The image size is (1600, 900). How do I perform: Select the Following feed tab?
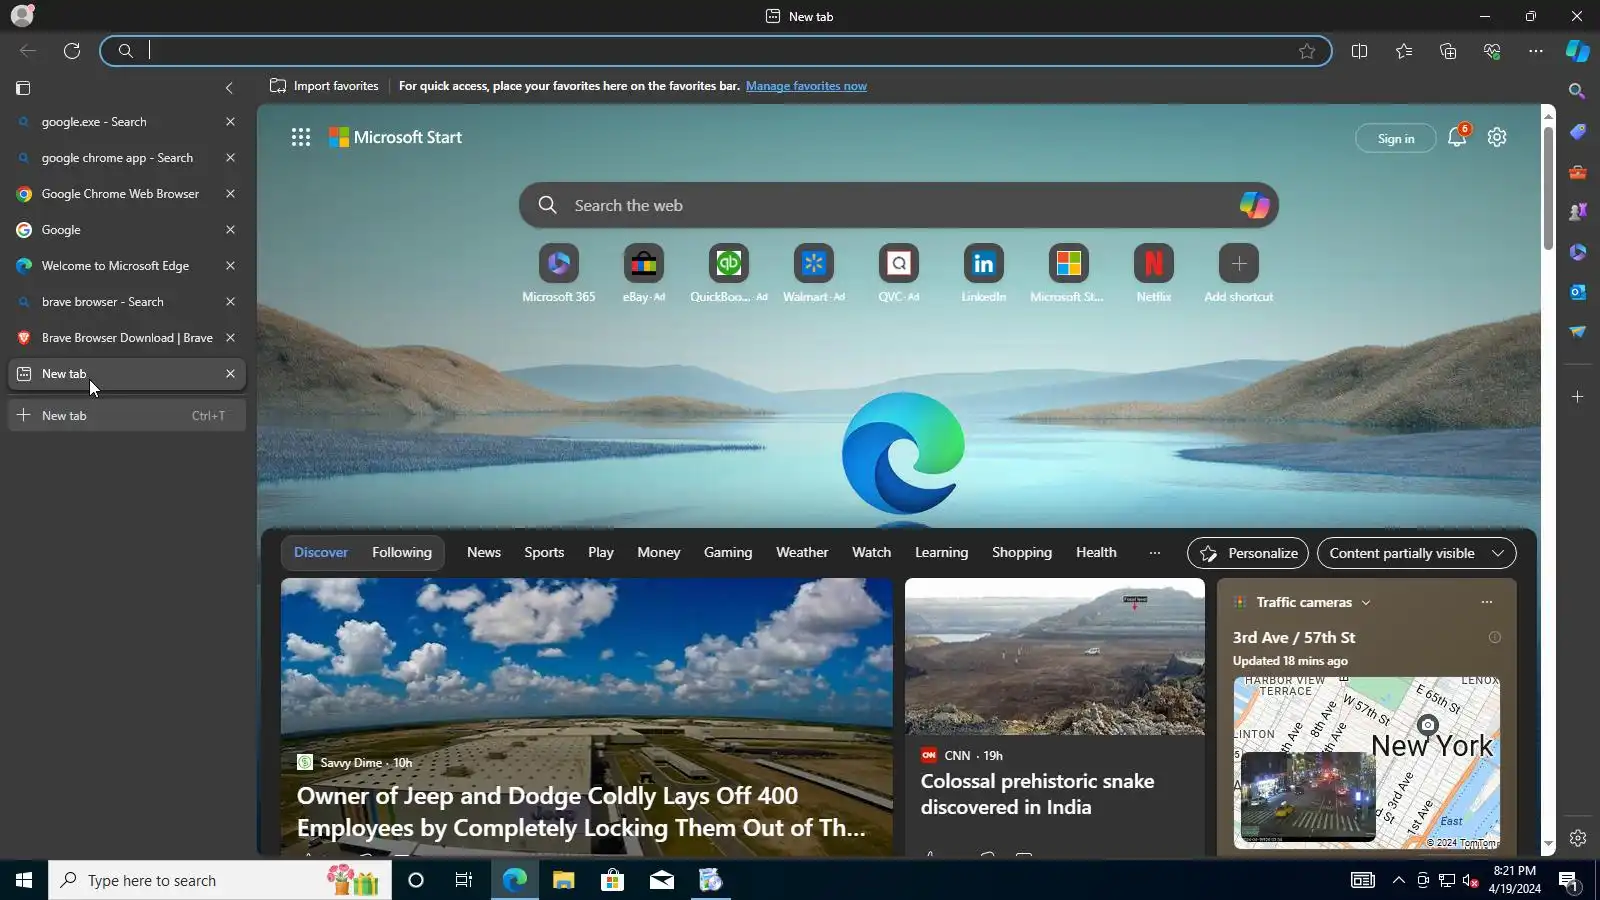click(402, 552)
